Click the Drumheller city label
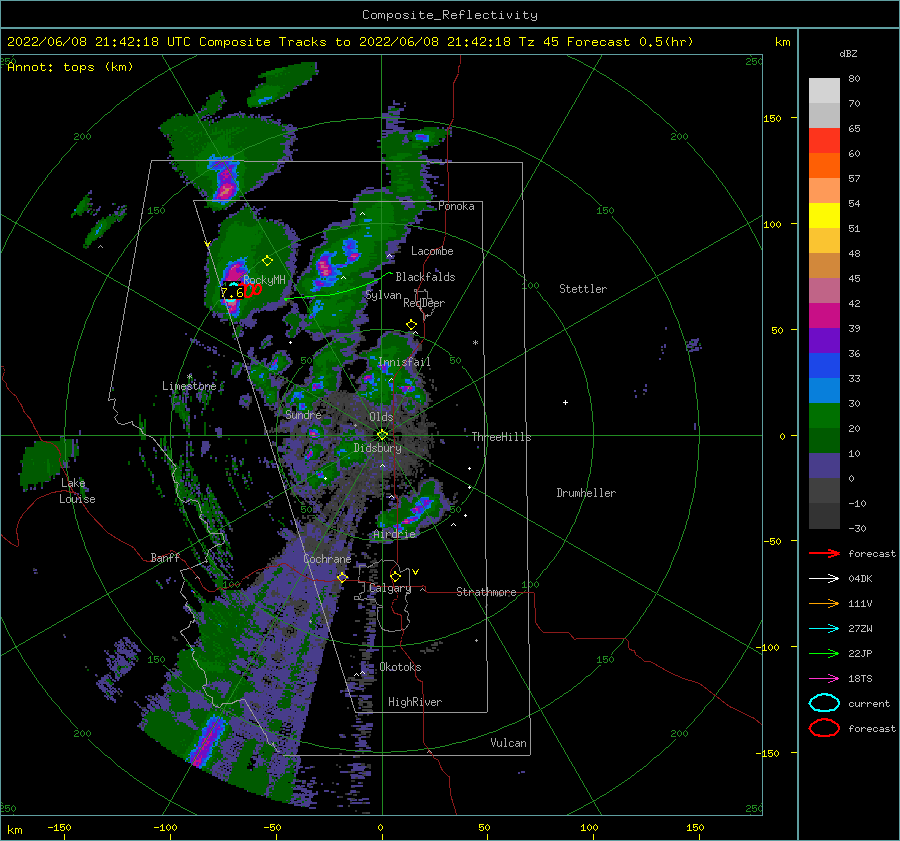Viewport: 900px width, 841px height. click(x=586, y=493)
